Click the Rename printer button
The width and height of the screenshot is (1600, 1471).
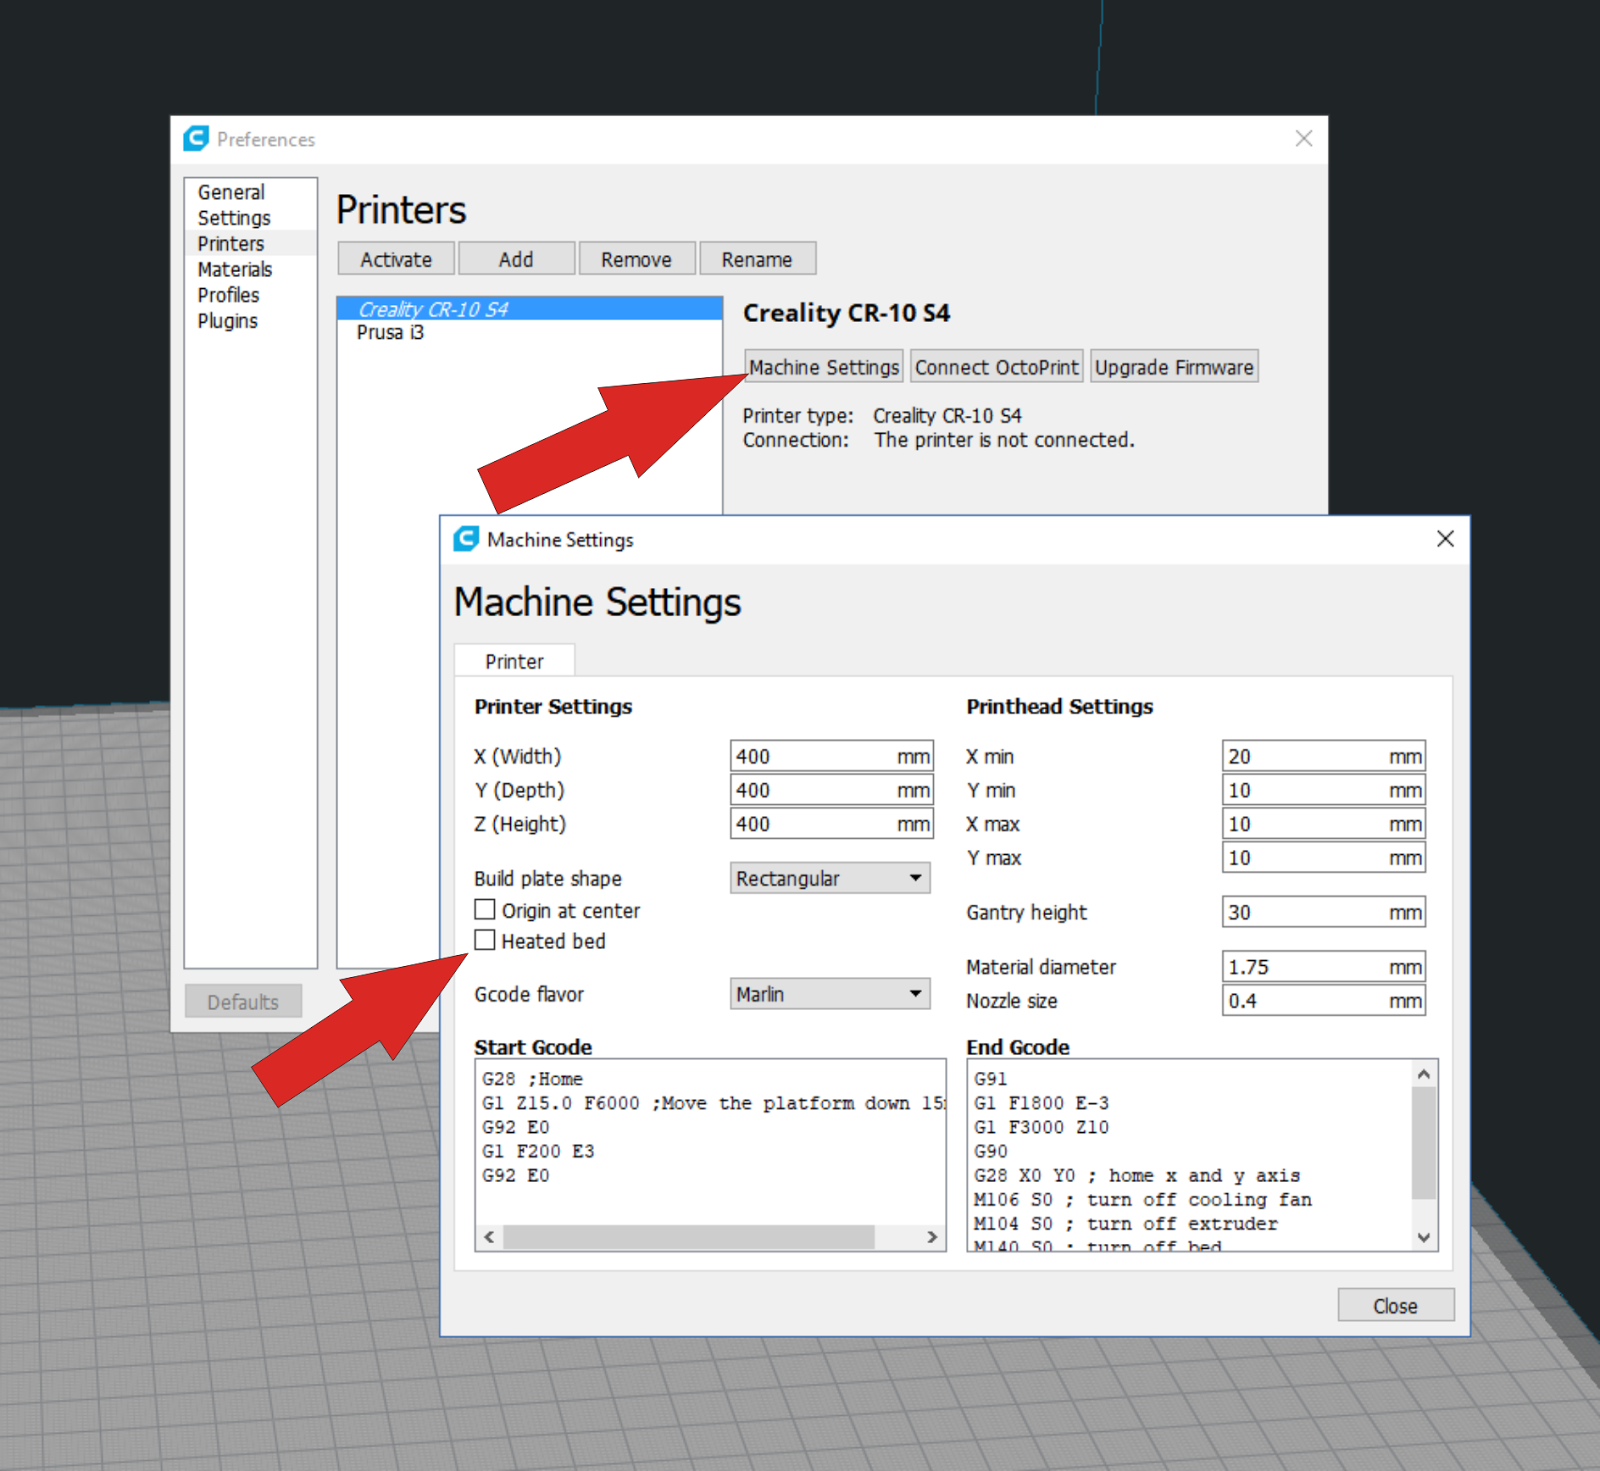click(x=757, y=259)
